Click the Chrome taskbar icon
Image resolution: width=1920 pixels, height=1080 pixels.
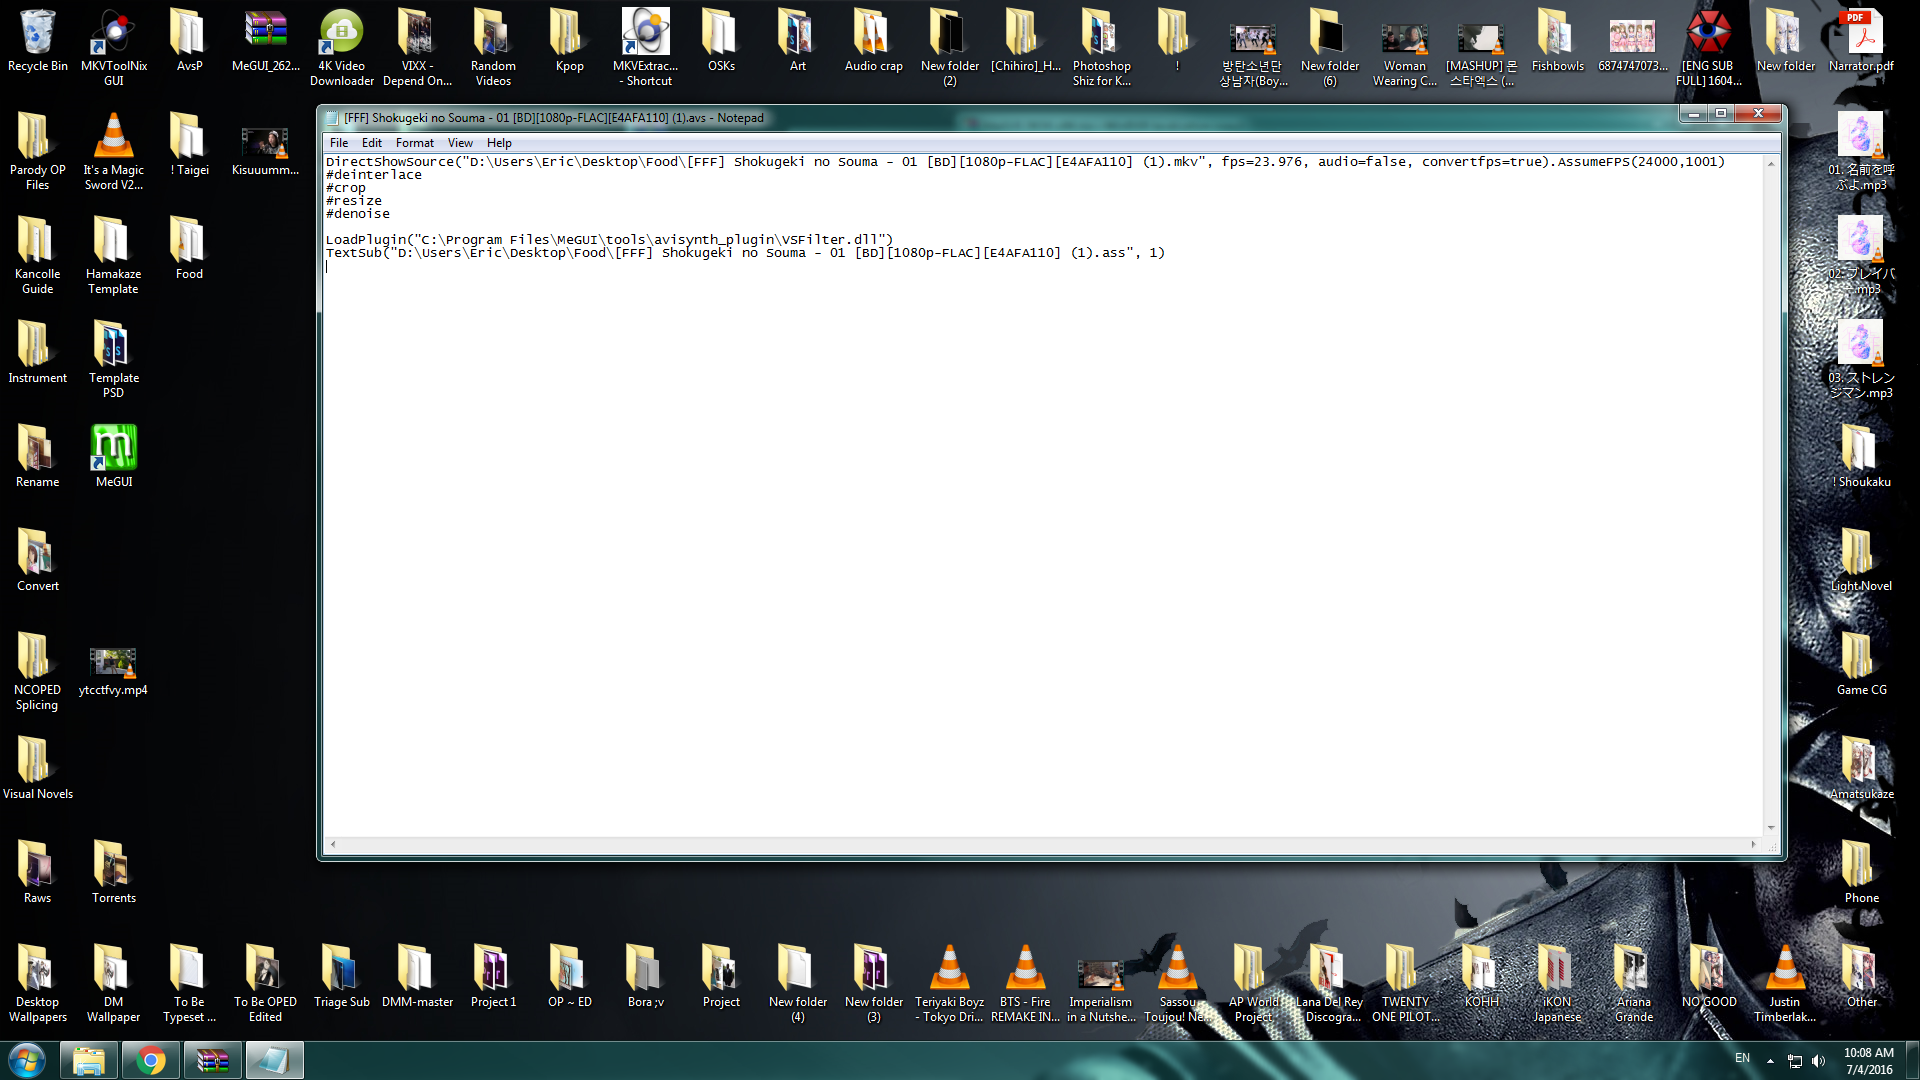tap(151, 1060)
